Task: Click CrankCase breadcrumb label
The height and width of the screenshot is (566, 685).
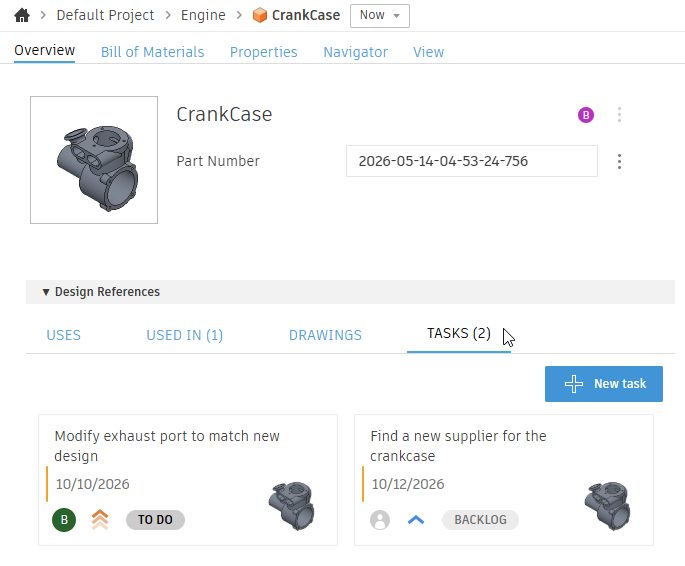Action: tap(306, 15)
